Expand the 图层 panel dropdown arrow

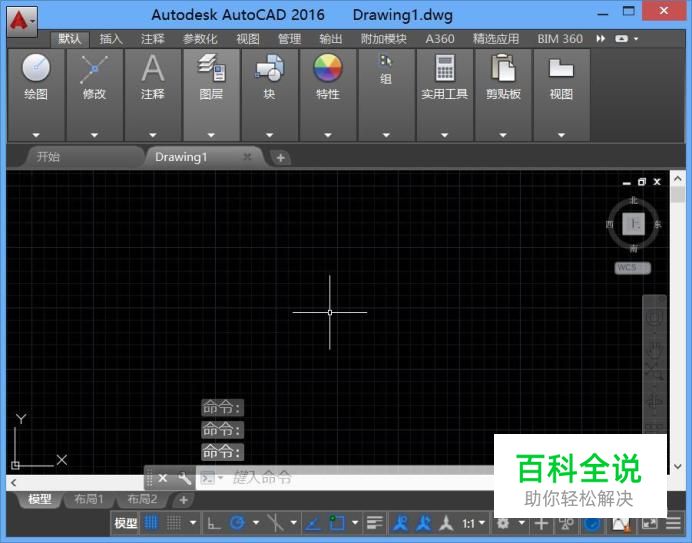211,135
